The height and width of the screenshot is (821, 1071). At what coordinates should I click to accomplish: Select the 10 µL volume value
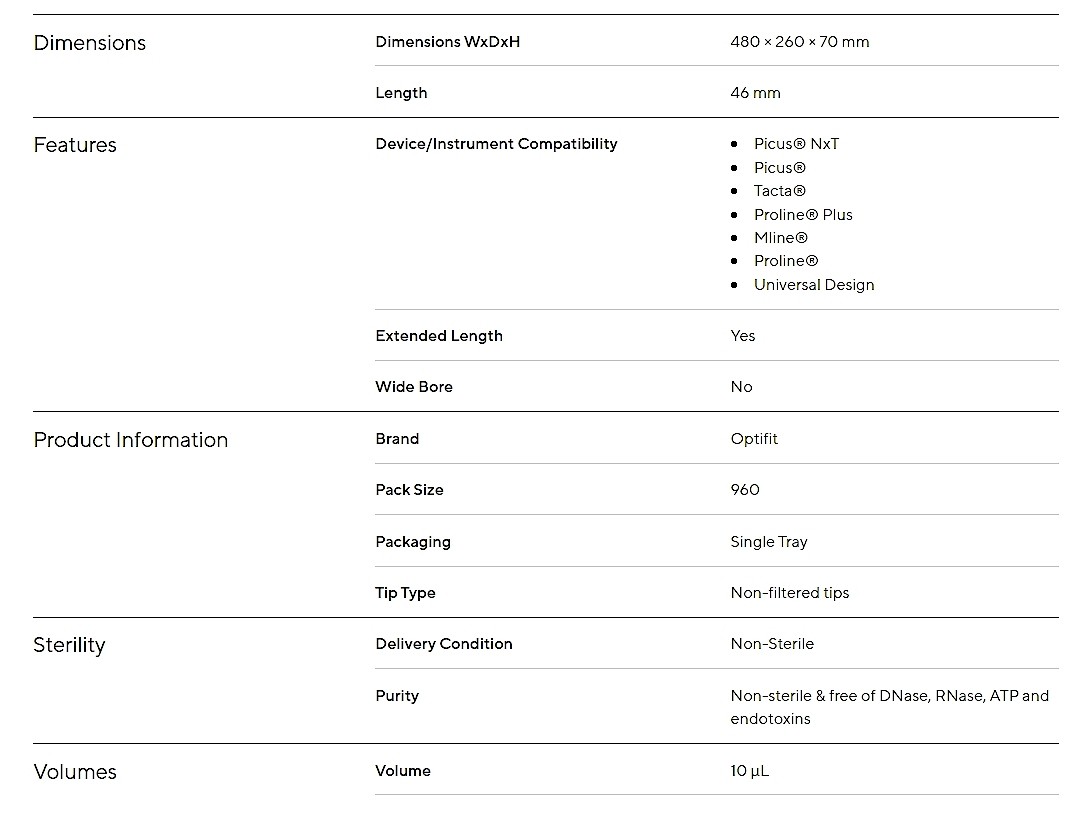coord(749,771)
